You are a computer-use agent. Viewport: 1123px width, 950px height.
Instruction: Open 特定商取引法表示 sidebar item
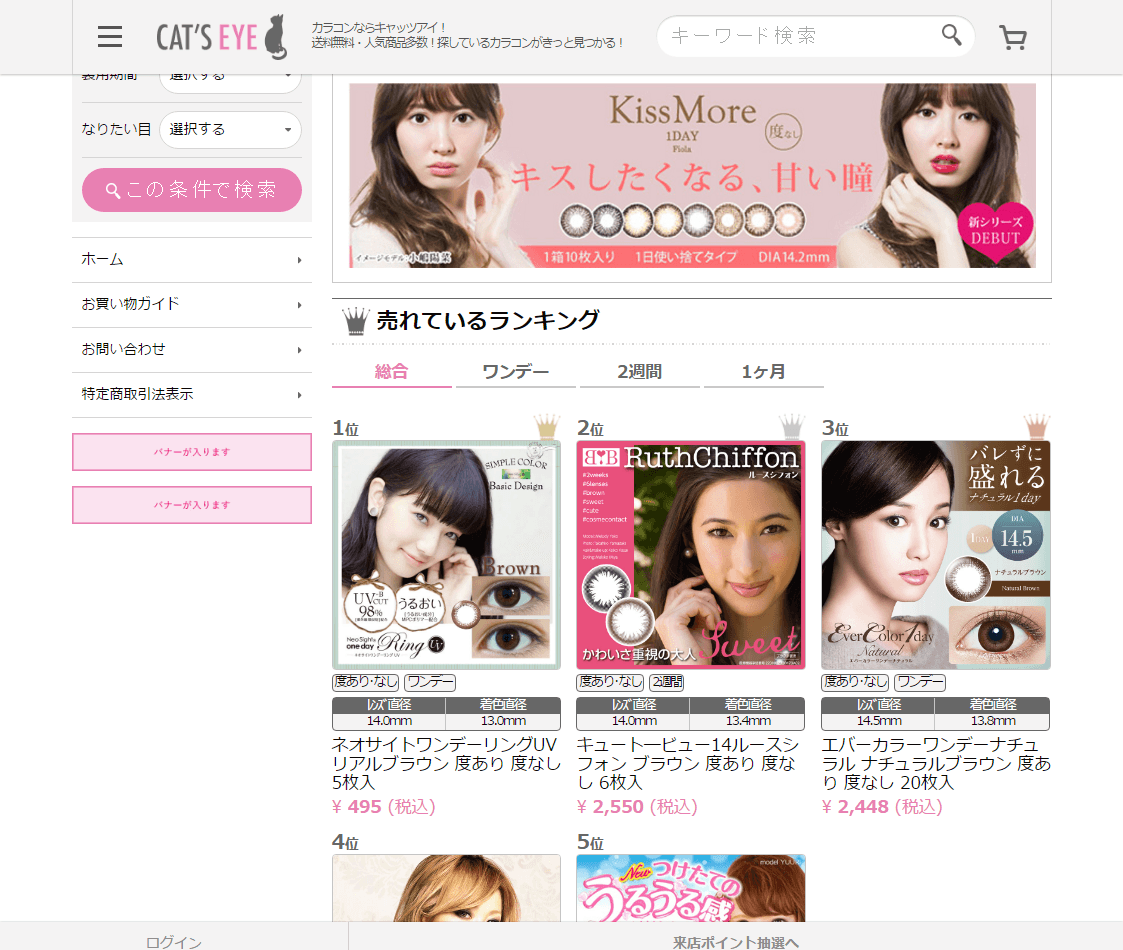tap(192, 395)
